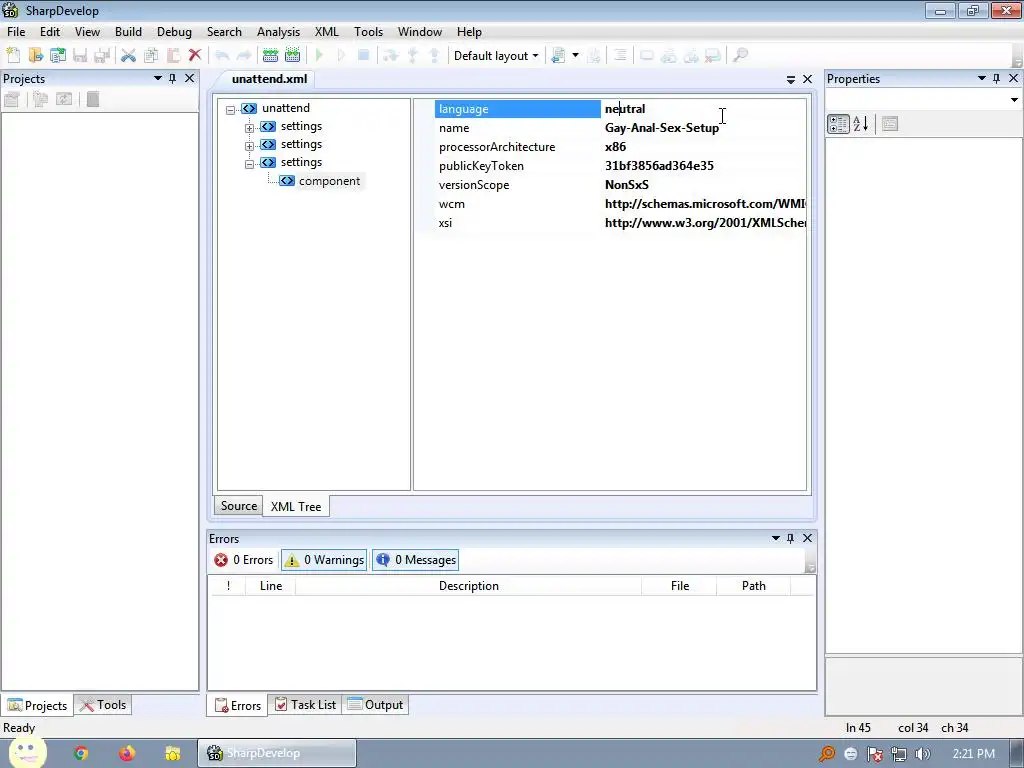This screenshot has height=768, width=1024.
Task: Open Firefox from the taskbar
Action: coord(127,753)
